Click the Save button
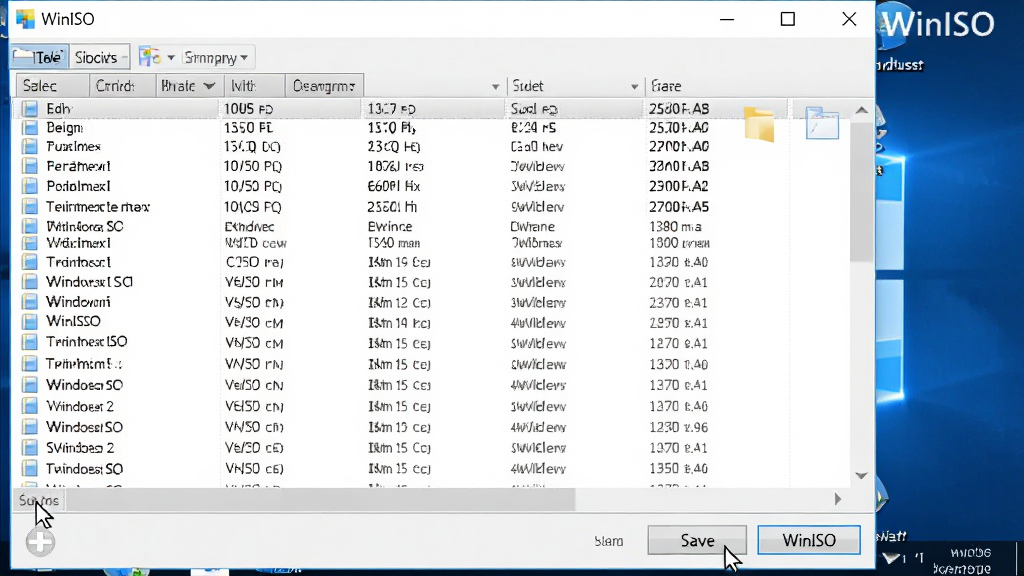The height and width of the screenshot is (576, 1024). 697,541
